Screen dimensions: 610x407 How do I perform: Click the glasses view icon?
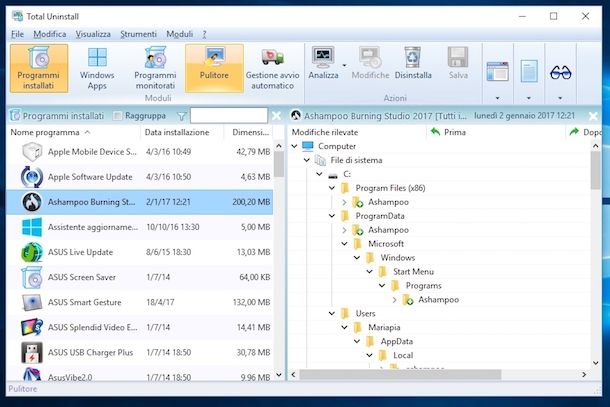[x=561, y=73]
